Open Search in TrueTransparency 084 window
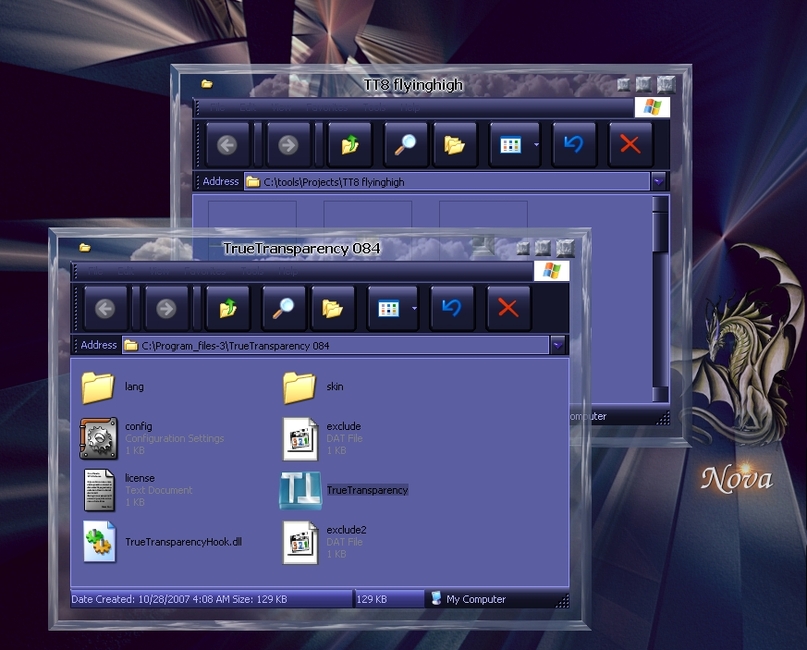This screenshot has width=807, height=650. pos(284,308)
